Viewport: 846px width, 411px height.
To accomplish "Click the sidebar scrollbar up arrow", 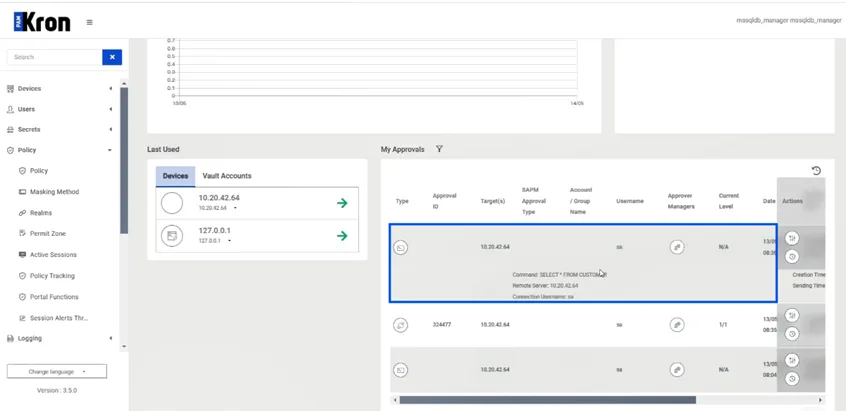I will click(x=124, y=84).
